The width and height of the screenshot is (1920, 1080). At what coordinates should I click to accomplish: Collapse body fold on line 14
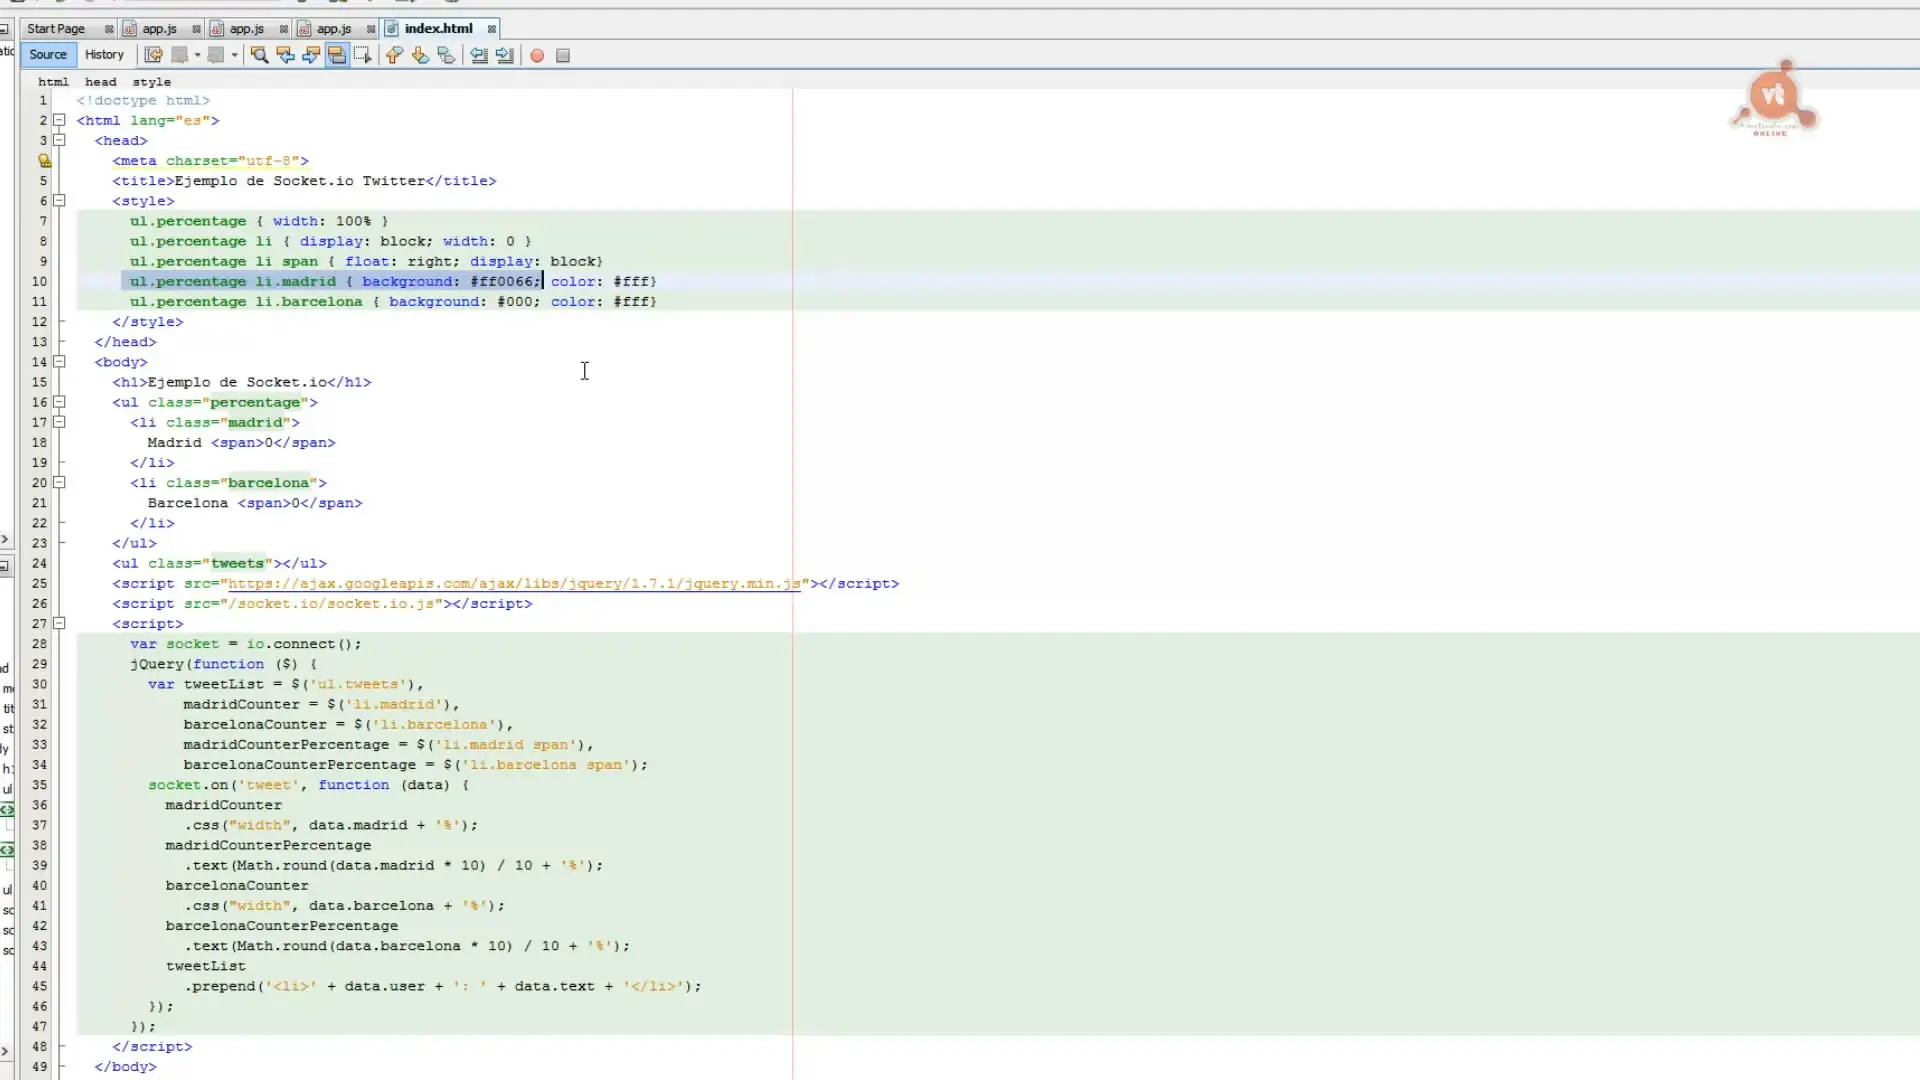[x=60, y=361]
